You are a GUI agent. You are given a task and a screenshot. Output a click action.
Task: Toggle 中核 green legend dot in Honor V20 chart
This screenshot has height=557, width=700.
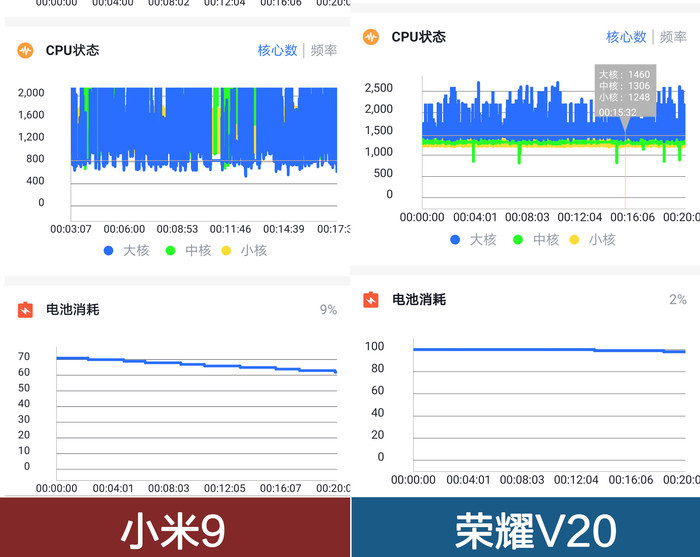pyautogui.click(x=518, y=240)
